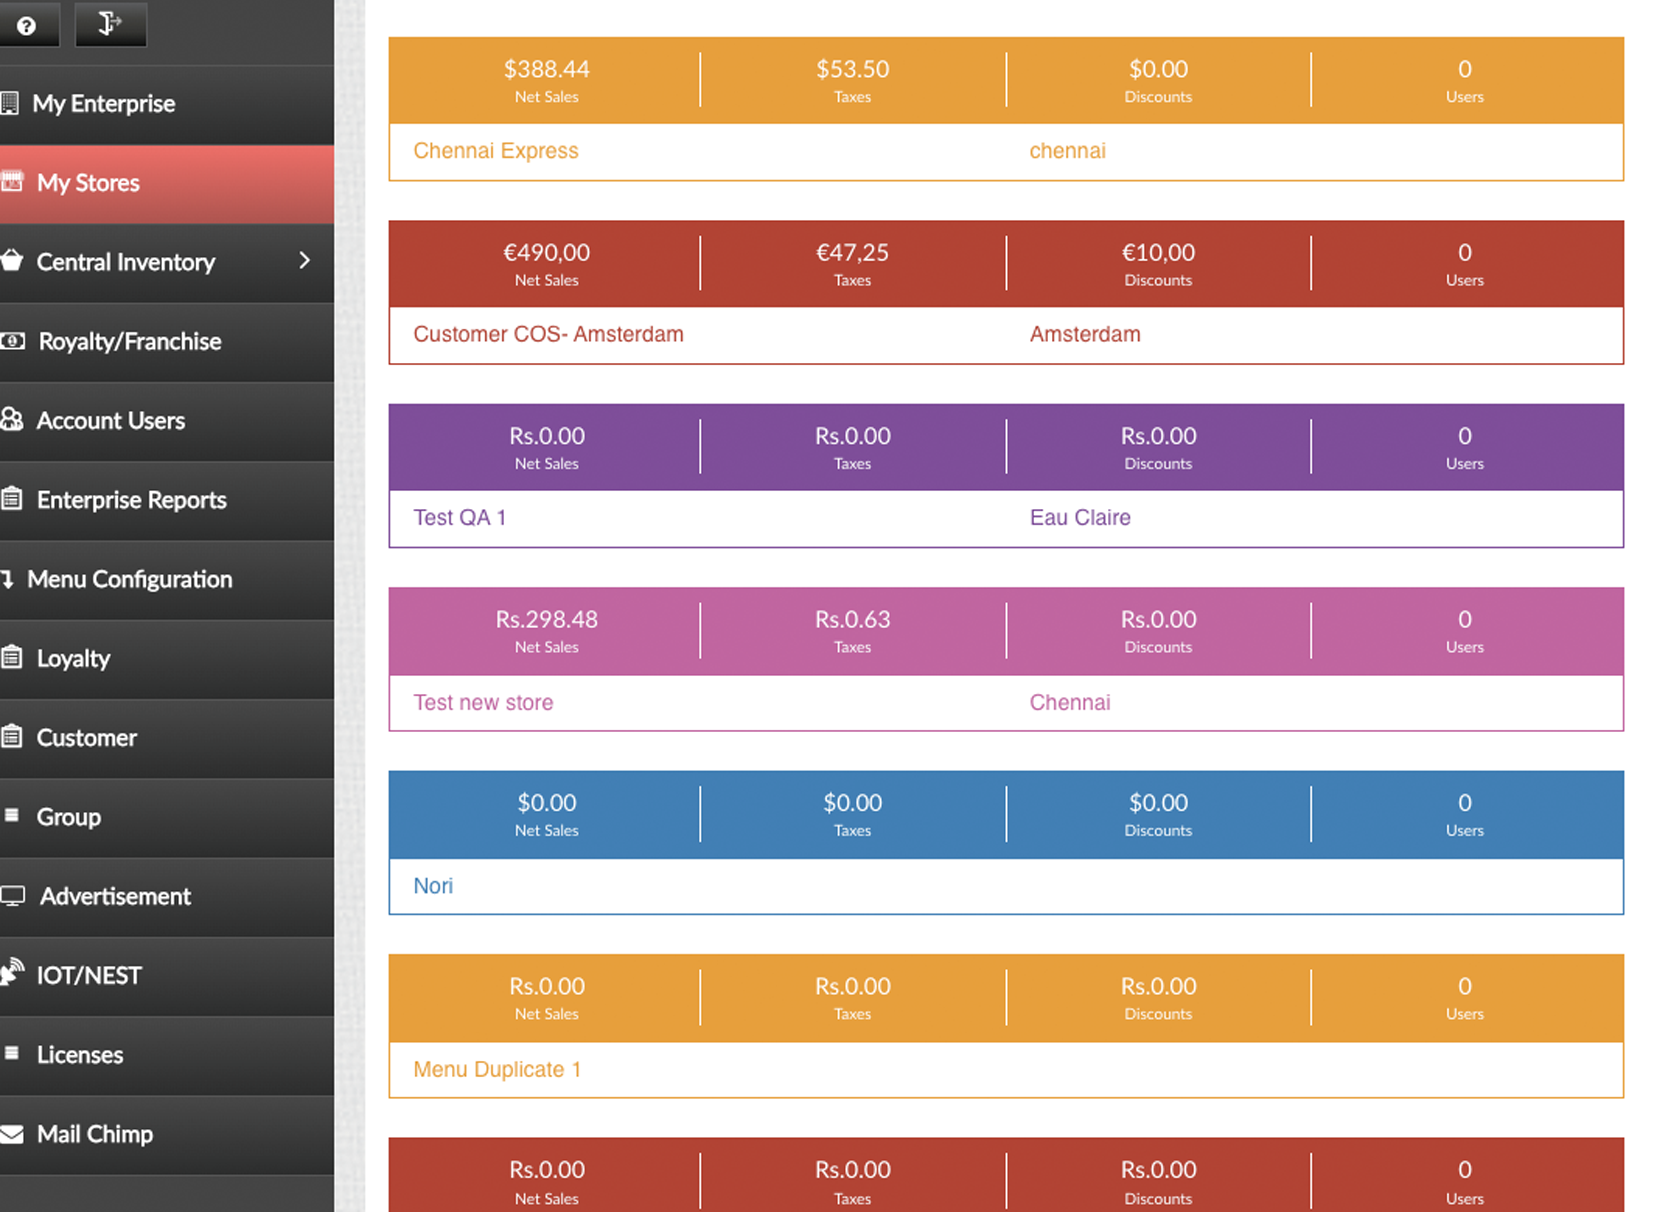This screenshot has width=1656, height=1212.
Task: Click the Advertisement monitor icon
Action: tap(12, 896)
